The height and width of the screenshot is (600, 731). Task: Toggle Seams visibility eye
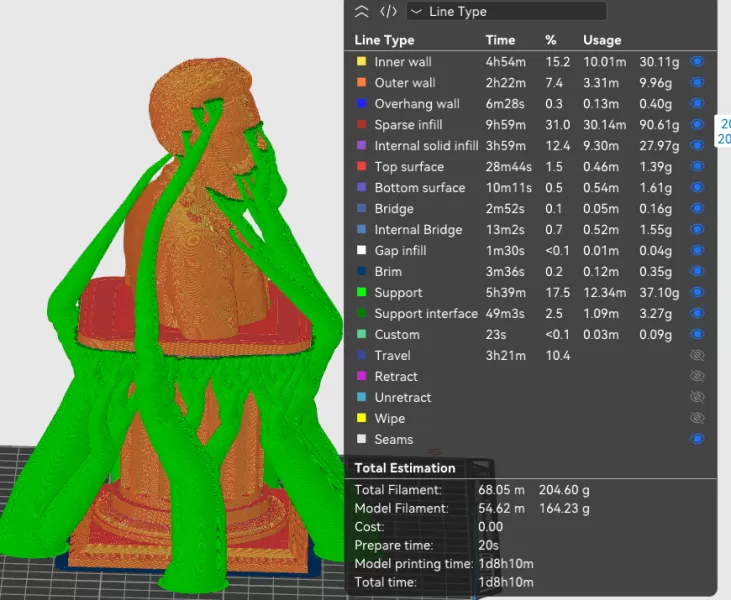pyautogui.click(x=697, y=439)
